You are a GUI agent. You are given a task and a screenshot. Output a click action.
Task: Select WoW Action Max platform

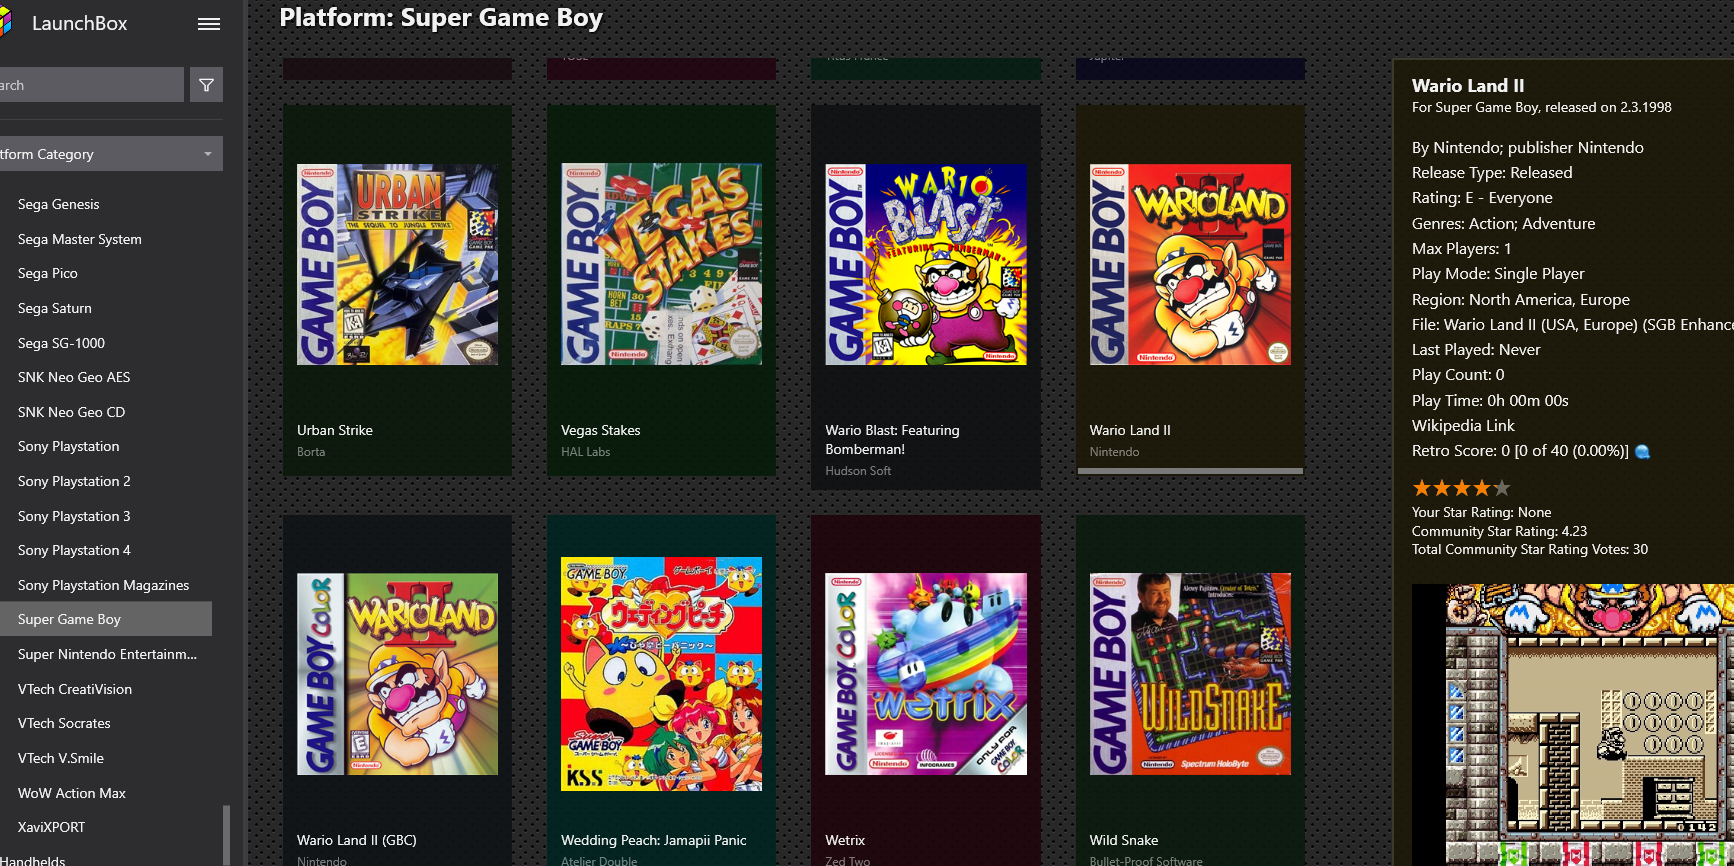(72, 793)
